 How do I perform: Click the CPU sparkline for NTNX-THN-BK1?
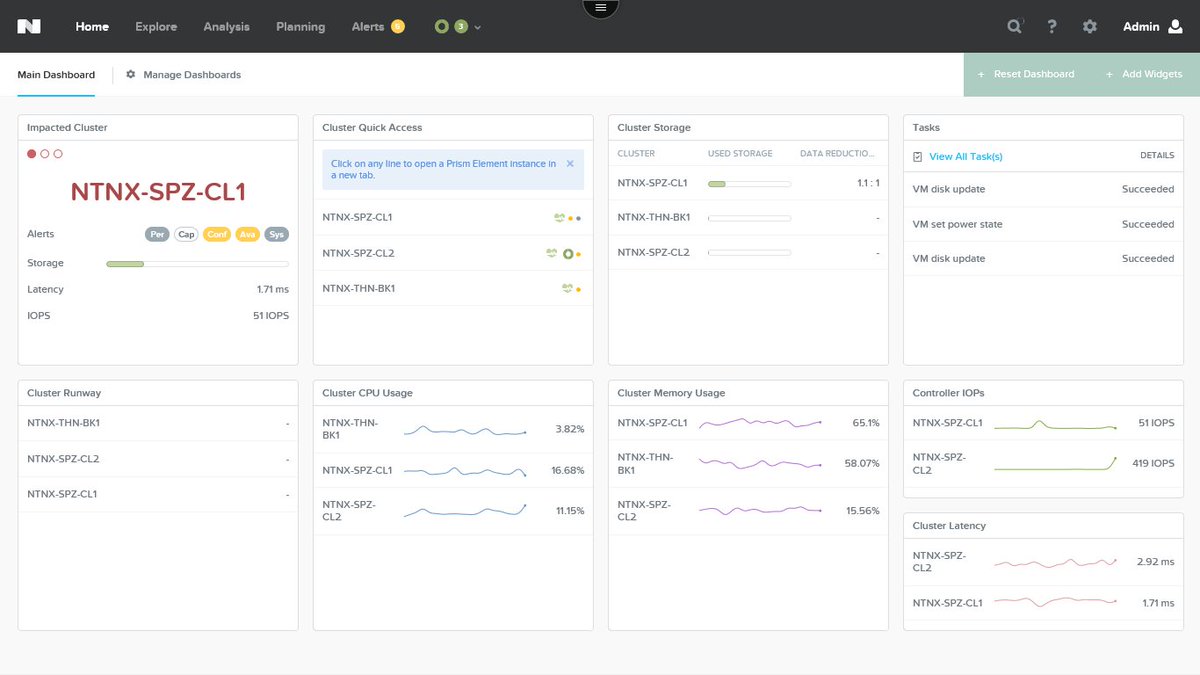[465, 430]
